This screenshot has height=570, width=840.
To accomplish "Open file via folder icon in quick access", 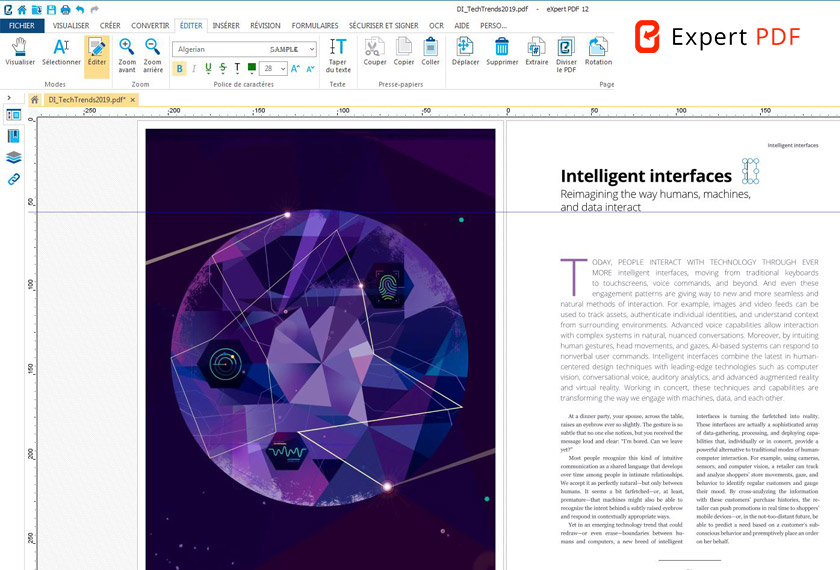I will [36, 9].
